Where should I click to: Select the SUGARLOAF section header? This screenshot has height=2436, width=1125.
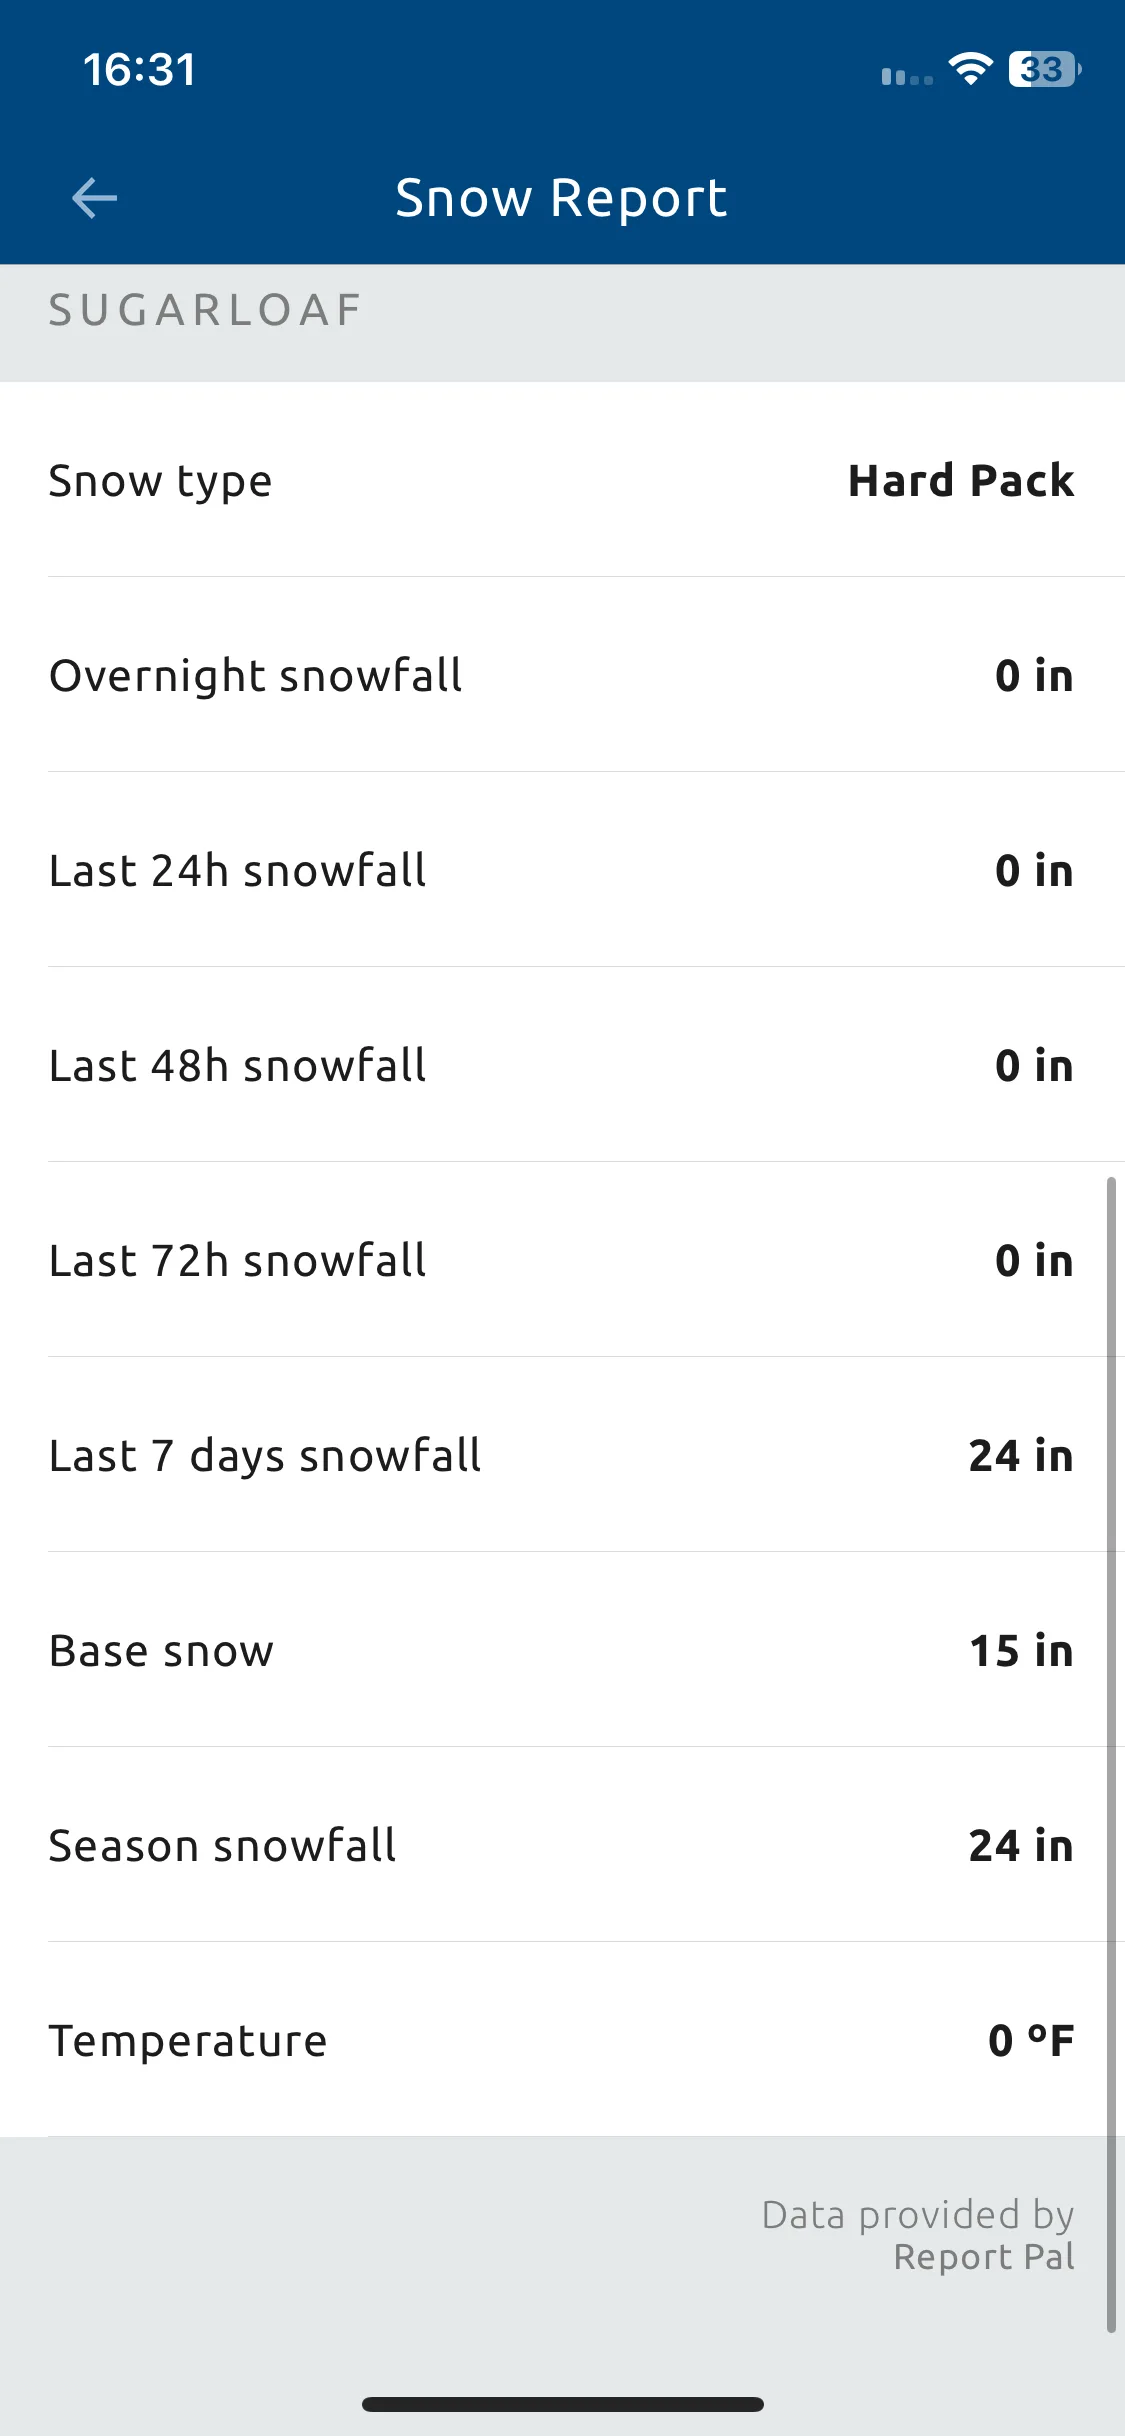[x=205, y=310]
